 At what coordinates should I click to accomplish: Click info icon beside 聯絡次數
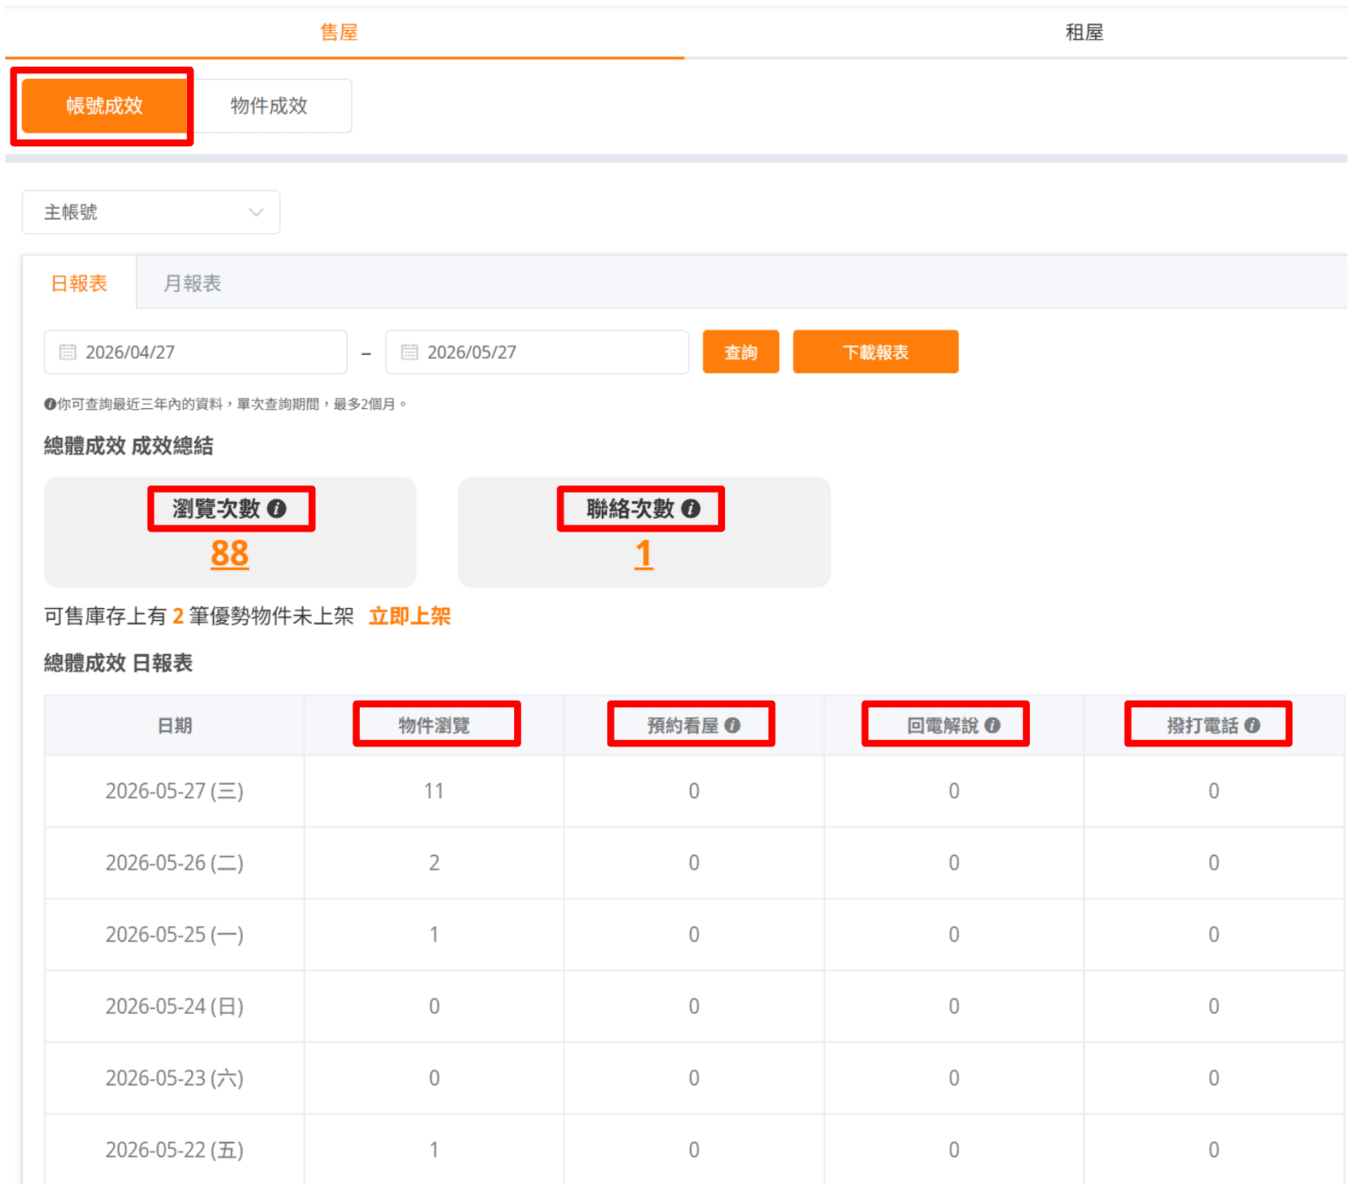pyautogui.click(x=691, y=509)
